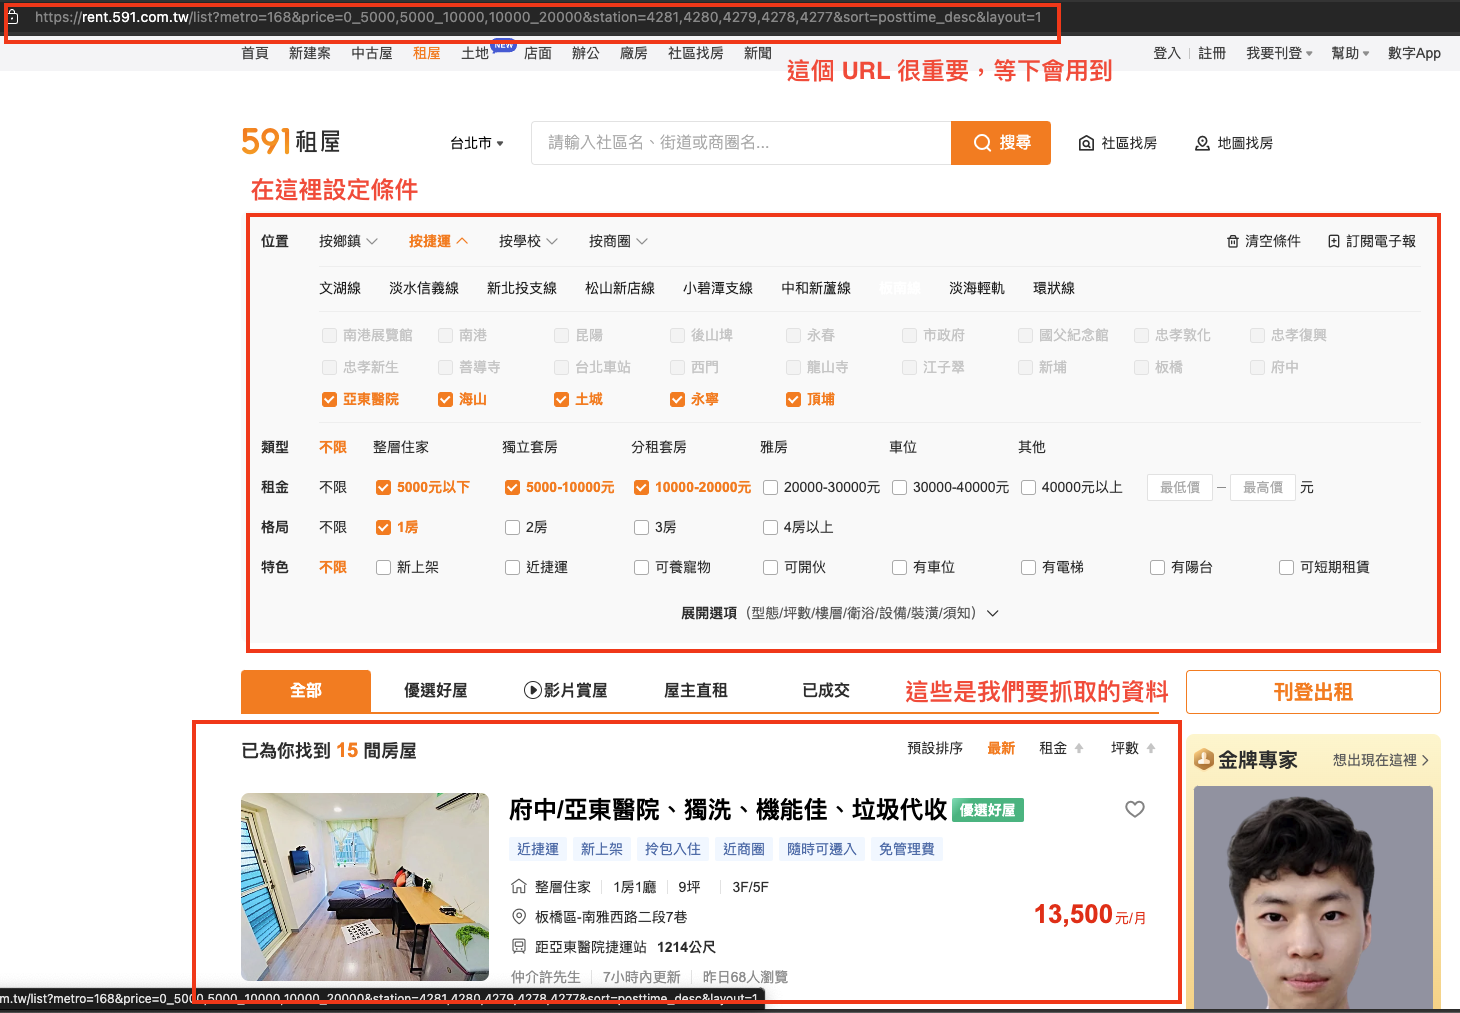Image resolution: width=1460 pixels, height=1013 pixels.
Task: Select 預設排序 sort option
Action: tap(935, 748)
